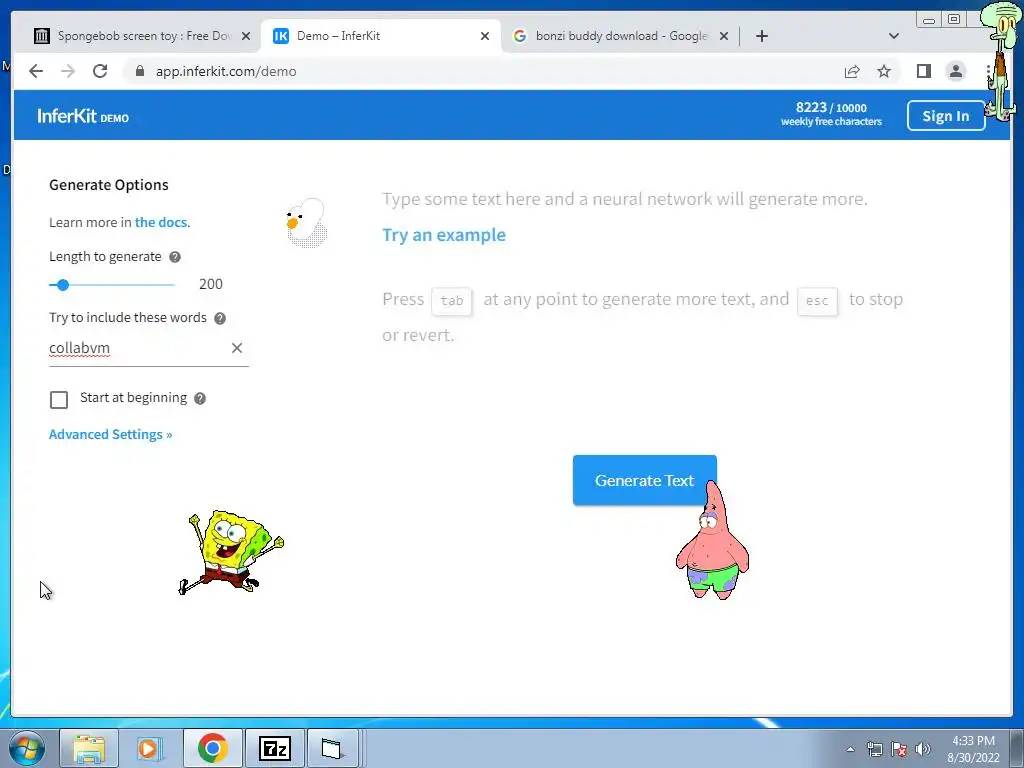The height and width of the screenshot is (768, 1024).
Task: Close the bonzi buddy download tab
Action: tap(724, 36)
